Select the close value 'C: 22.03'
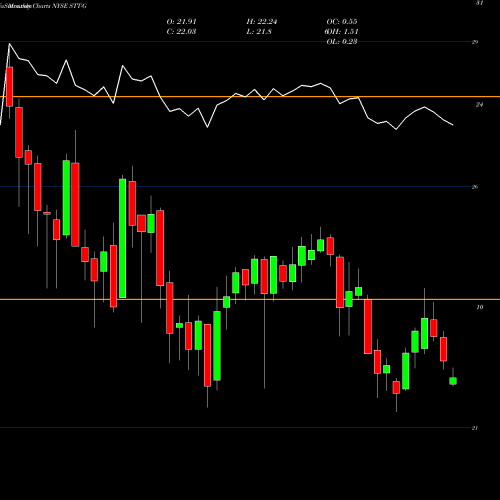500x500 pixels. pos(181,32)
